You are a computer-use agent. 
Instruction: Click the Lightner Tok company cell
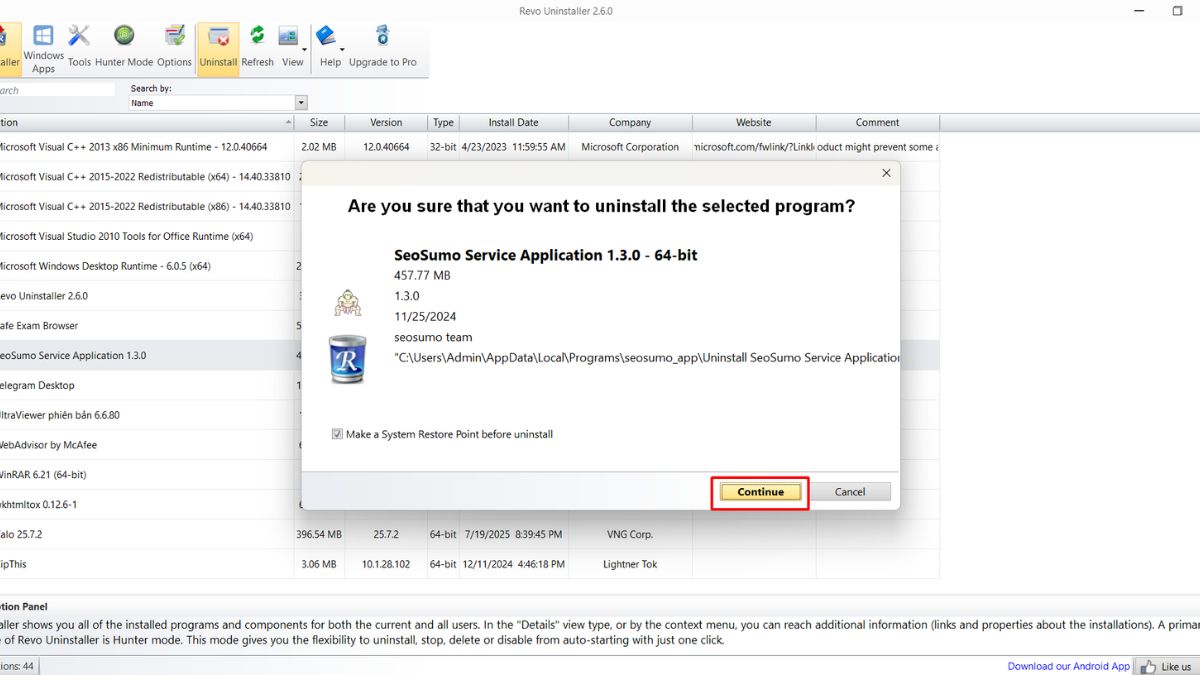[630, 564]
